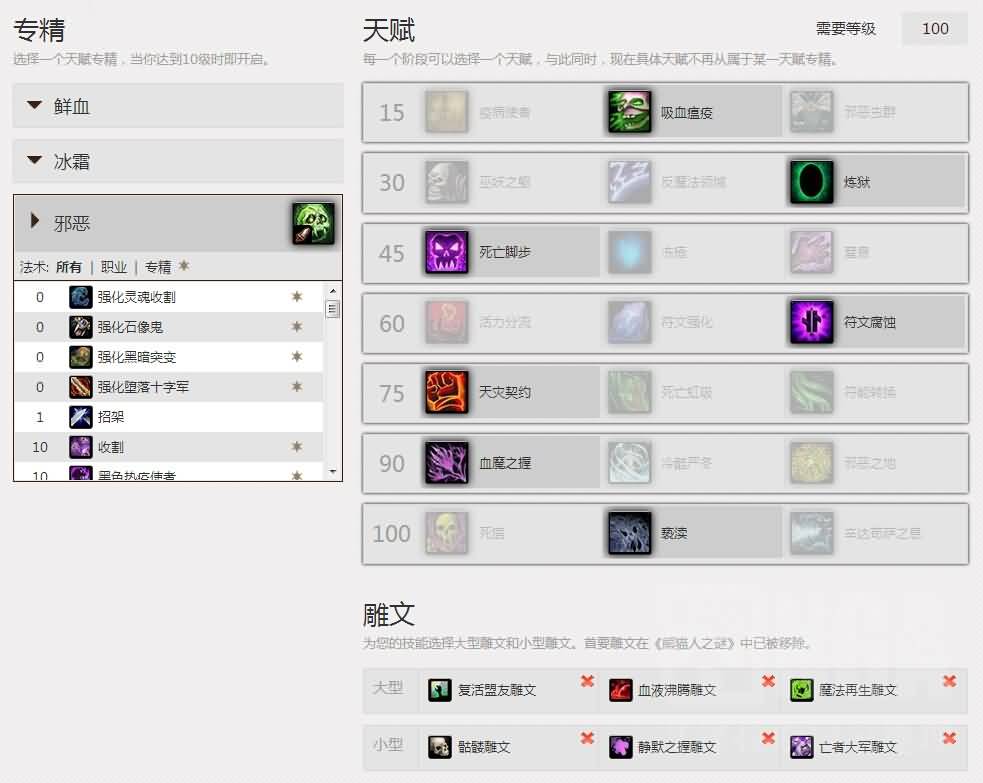Collapse the 邪恶 specialization section
This screenshot has width=983, height=783.
click(x=178, y=223)
